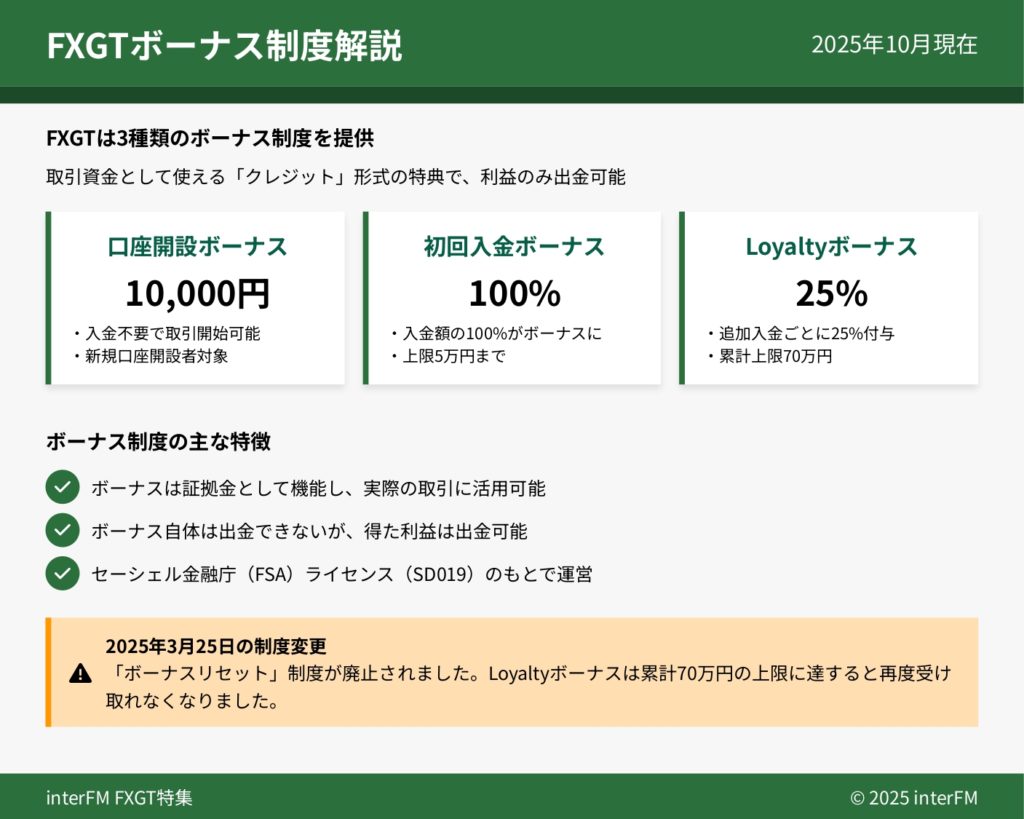Click the FXGTは3種類のボーナス制度を提供 heading

tap(210, 138)
